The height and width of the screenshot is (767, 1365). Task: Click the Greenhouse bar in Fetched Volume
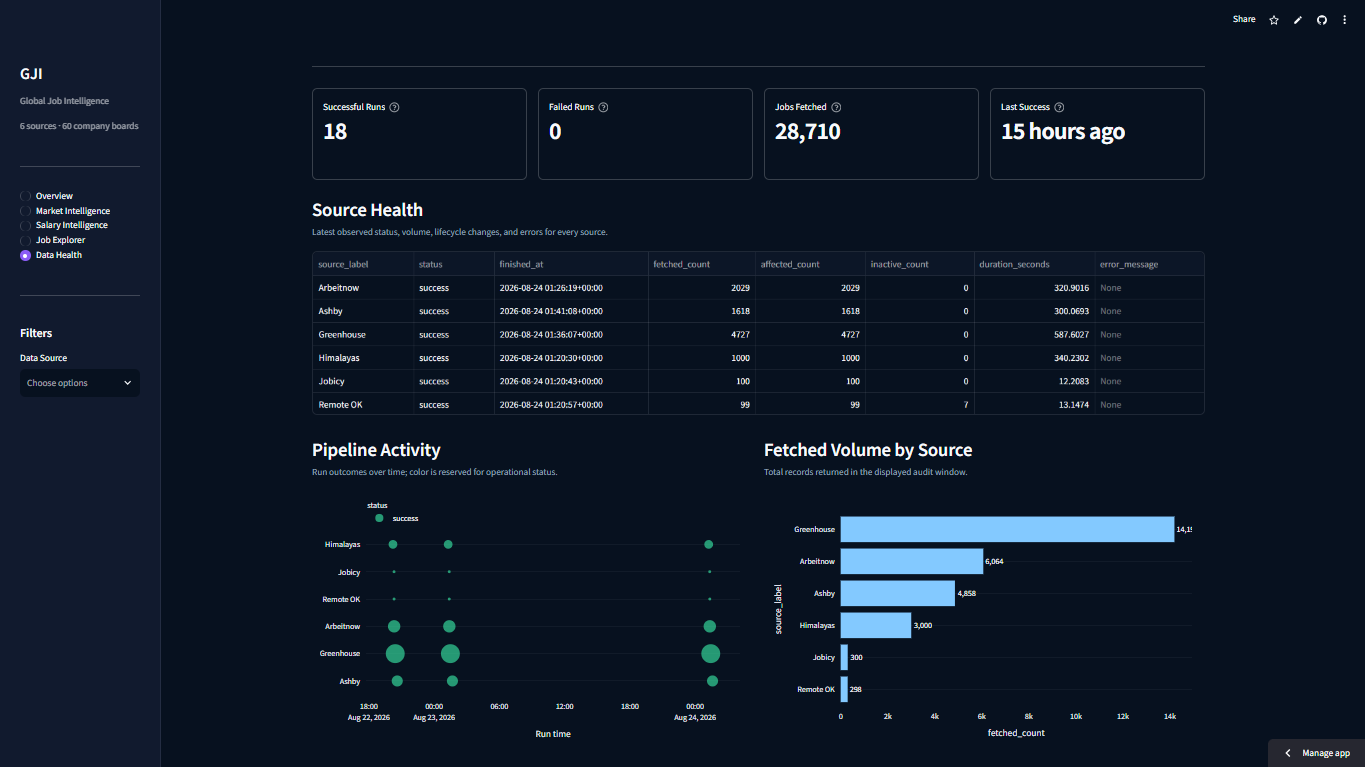tap(1007, 529)
